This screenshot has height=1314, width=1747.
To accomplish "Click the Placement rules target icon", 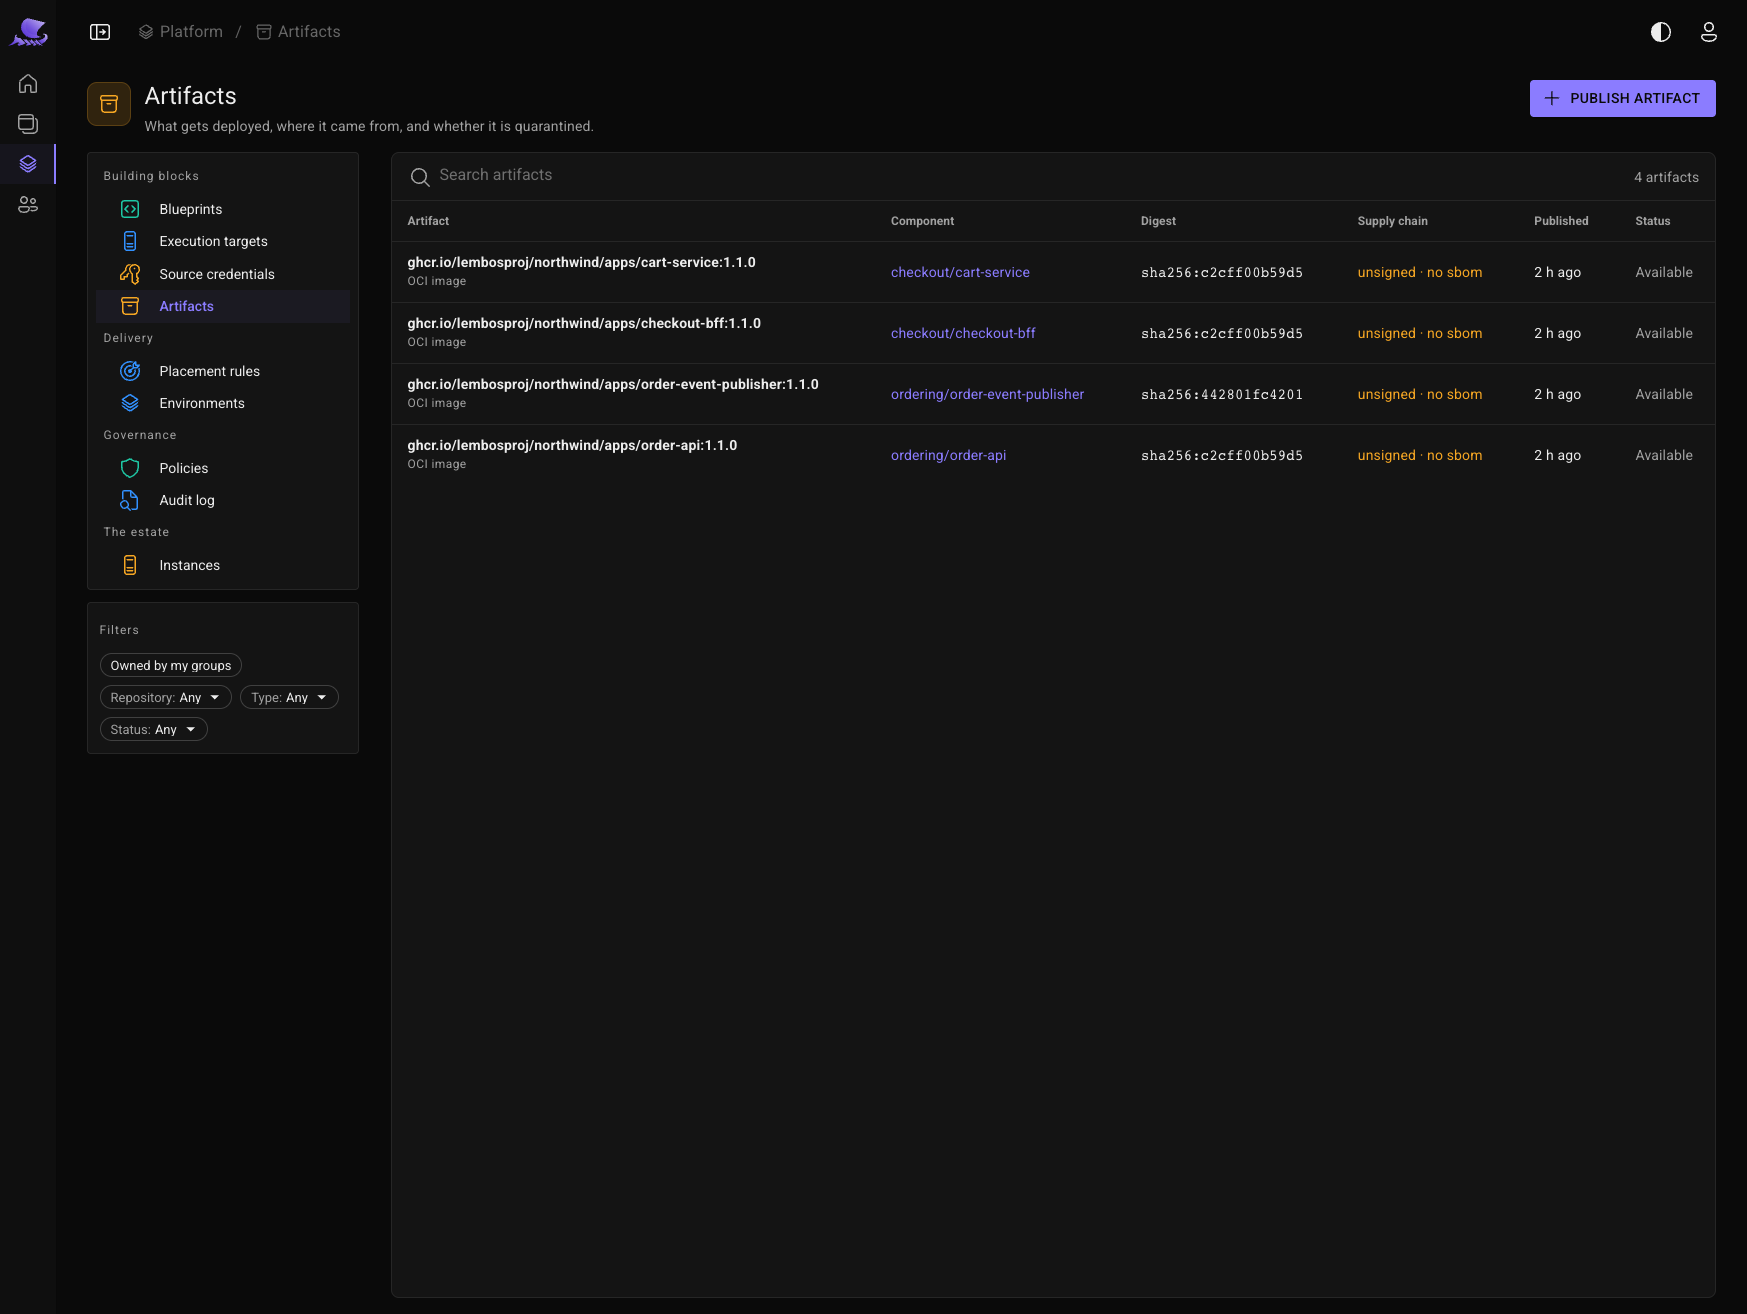I will click(130, 371).
